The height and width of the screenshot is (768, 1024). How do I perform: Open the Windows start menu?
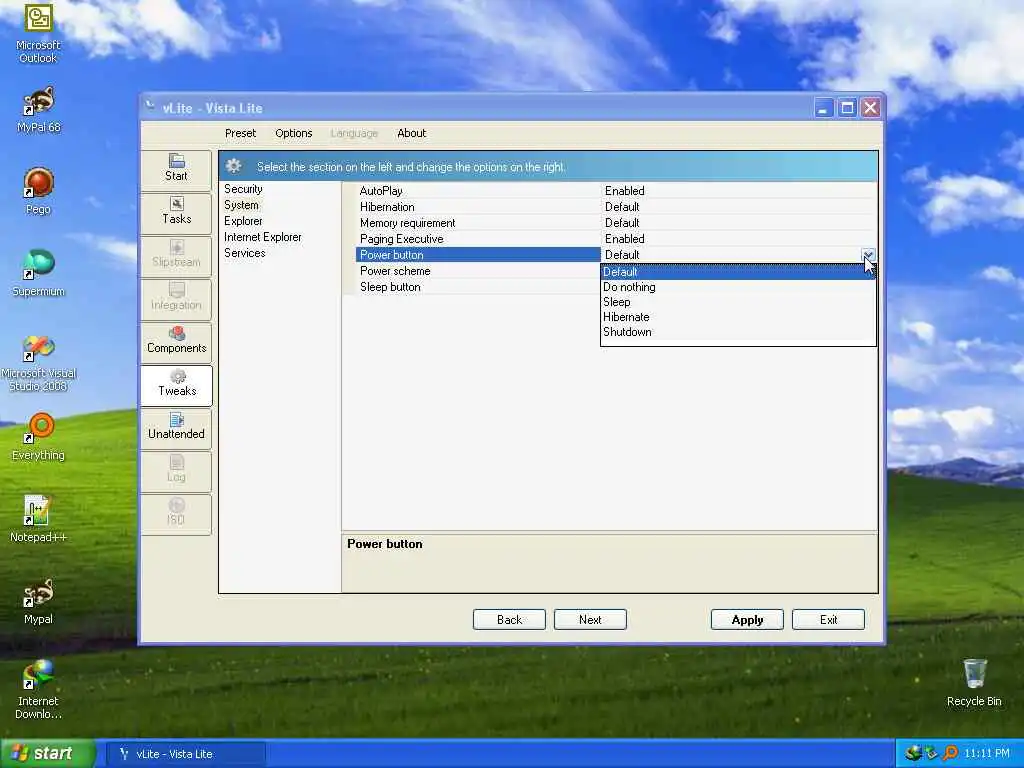click(x=48, y=754)
